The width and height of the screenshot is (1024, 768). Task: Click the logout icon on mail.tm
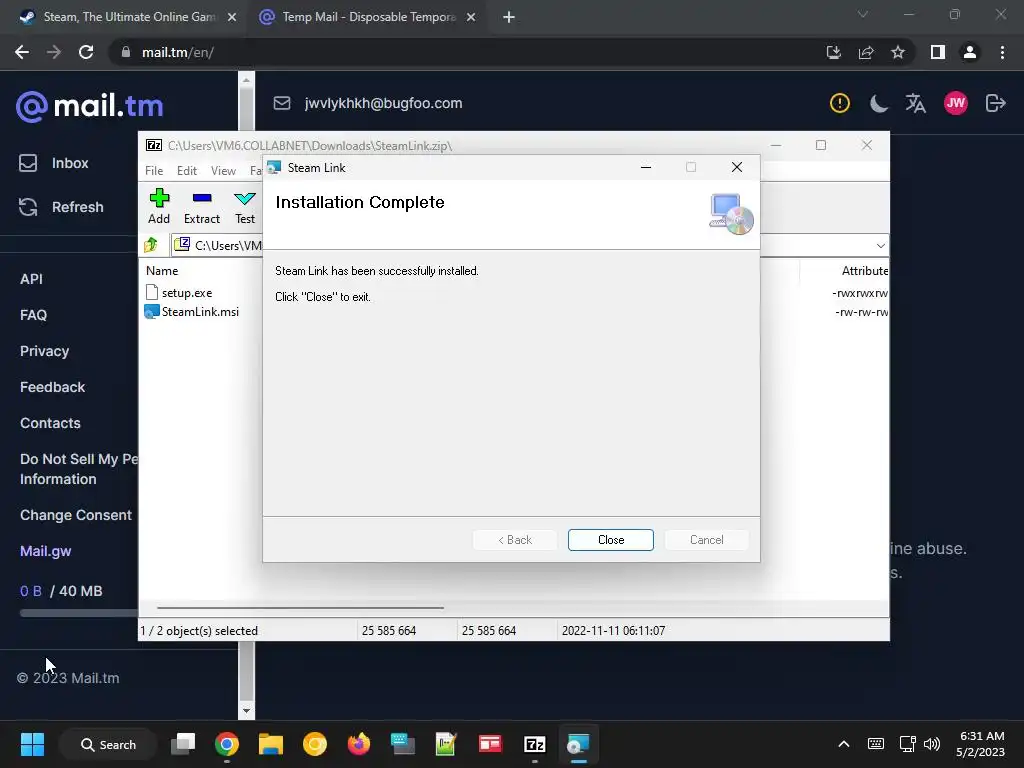[x=995, y=103]
